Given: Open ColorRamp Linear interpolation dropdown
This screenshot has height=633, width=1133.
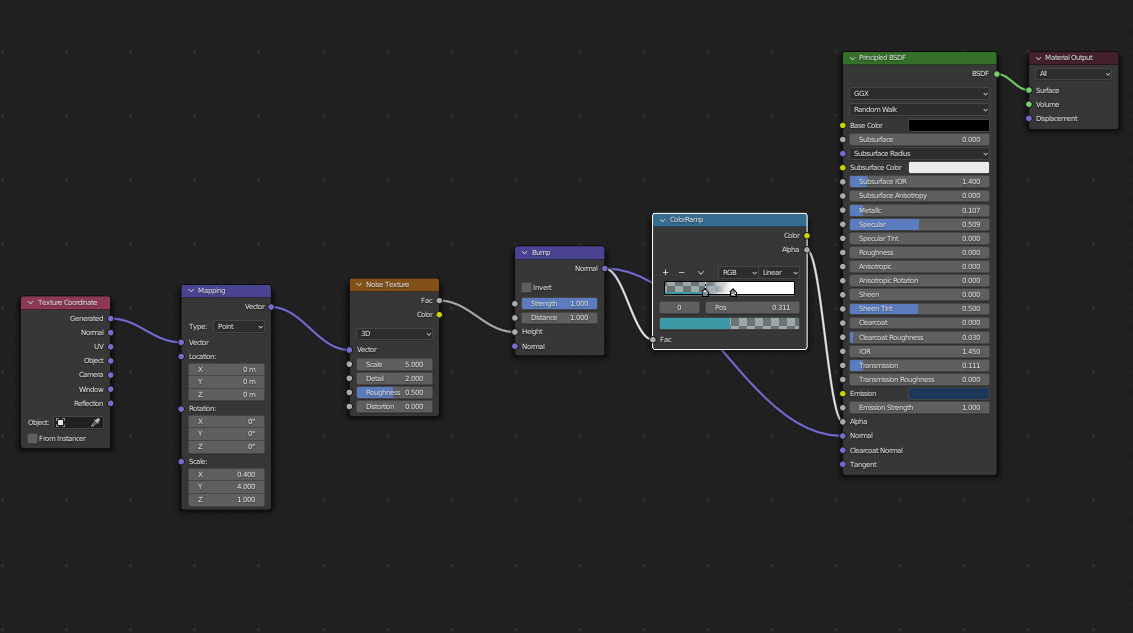Looking at the screenshot, I should (780, 272).
